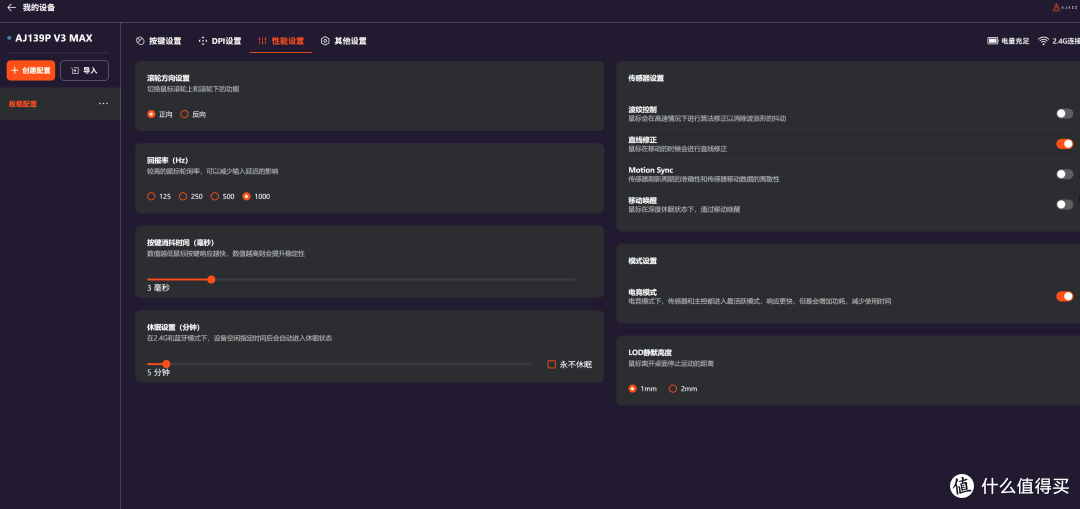Screen dimensions: 1080x509
Task: Click the 其他设置 gear icon
Action: pos(325,41)
